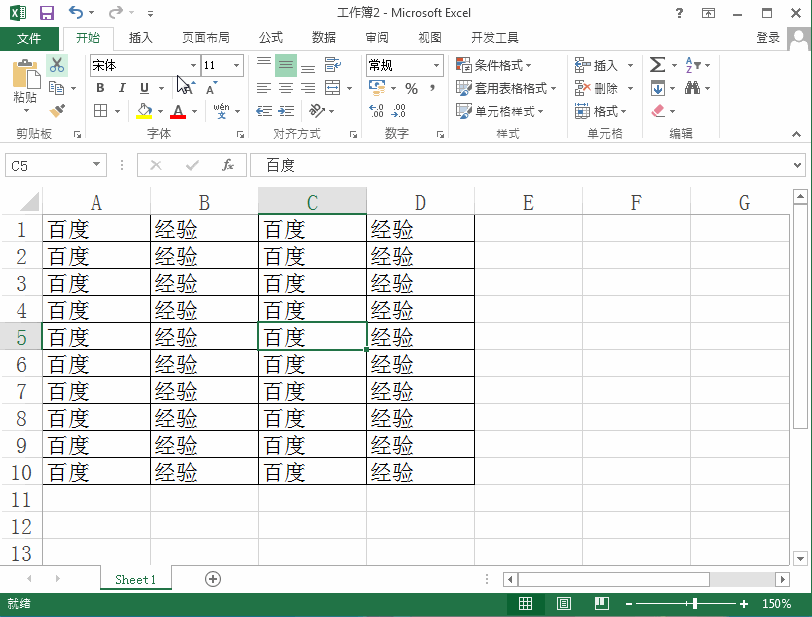Select column D header

click(420, 202)
